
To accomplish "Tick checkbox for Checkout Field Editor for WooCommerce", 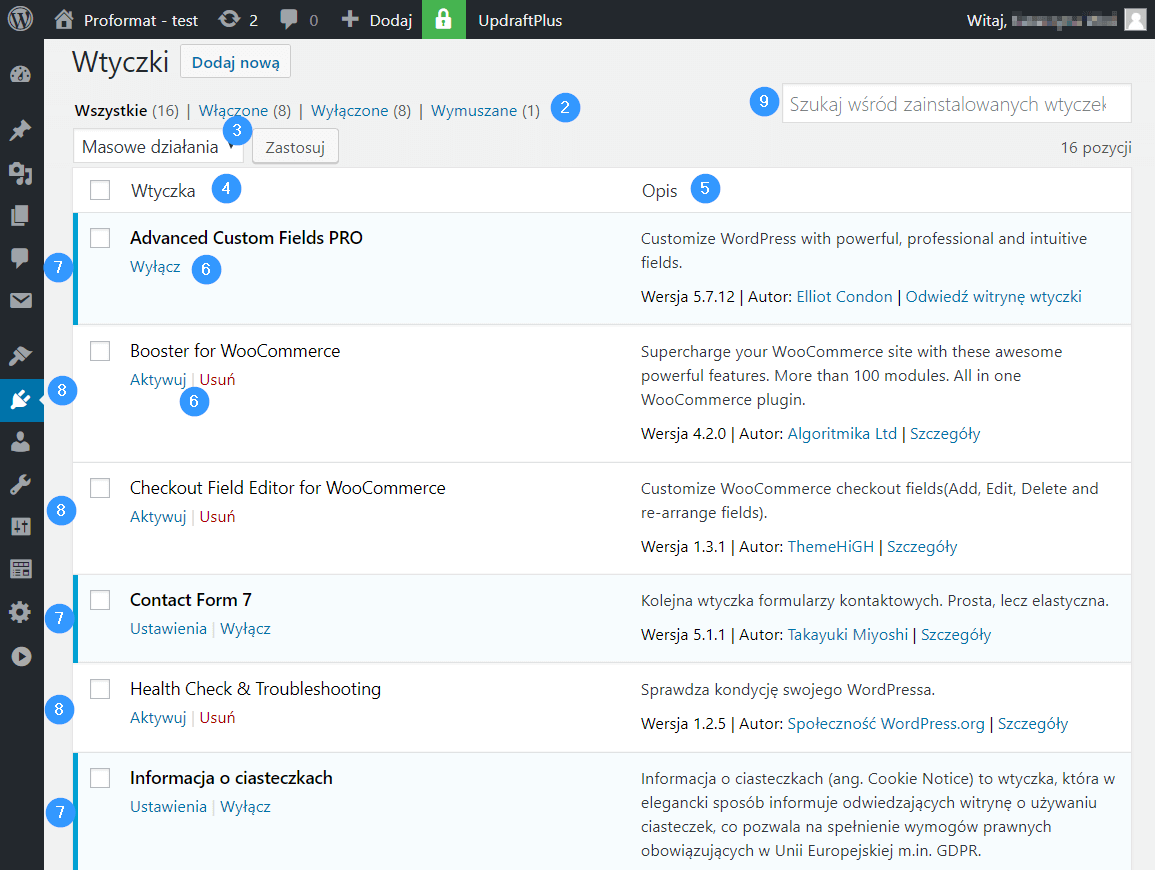I will point(100,488).
